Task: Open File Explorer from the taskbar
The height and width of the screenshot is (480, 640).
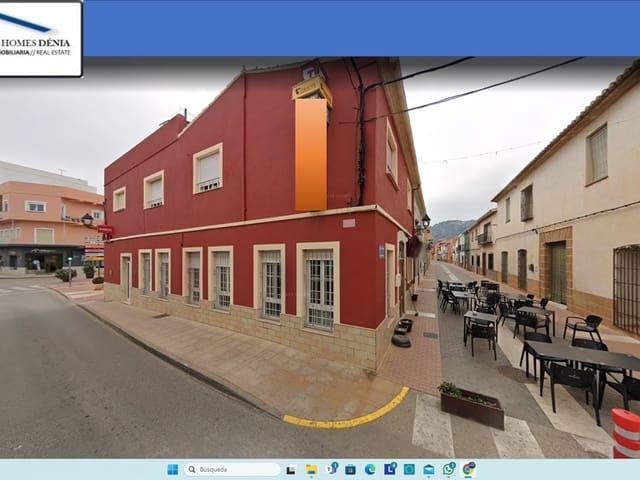Action: click(311, 469)
